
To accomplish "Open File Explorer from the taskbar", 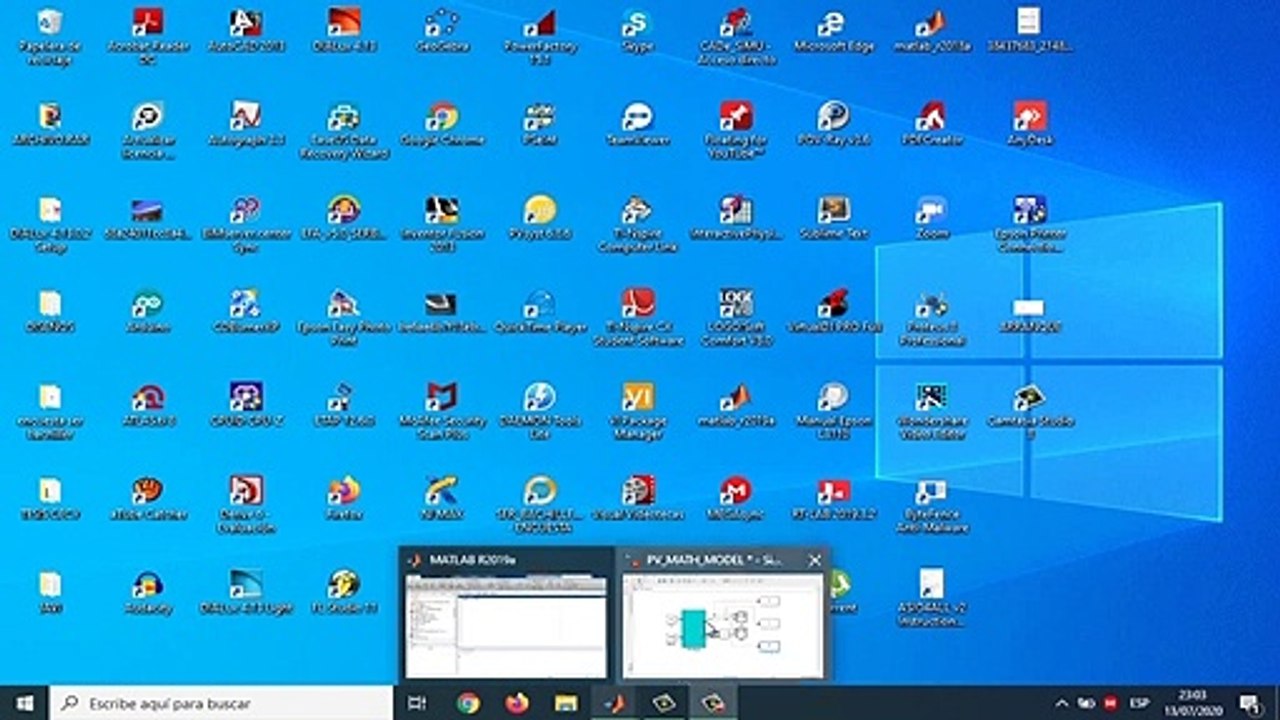I will coord(566,703).
